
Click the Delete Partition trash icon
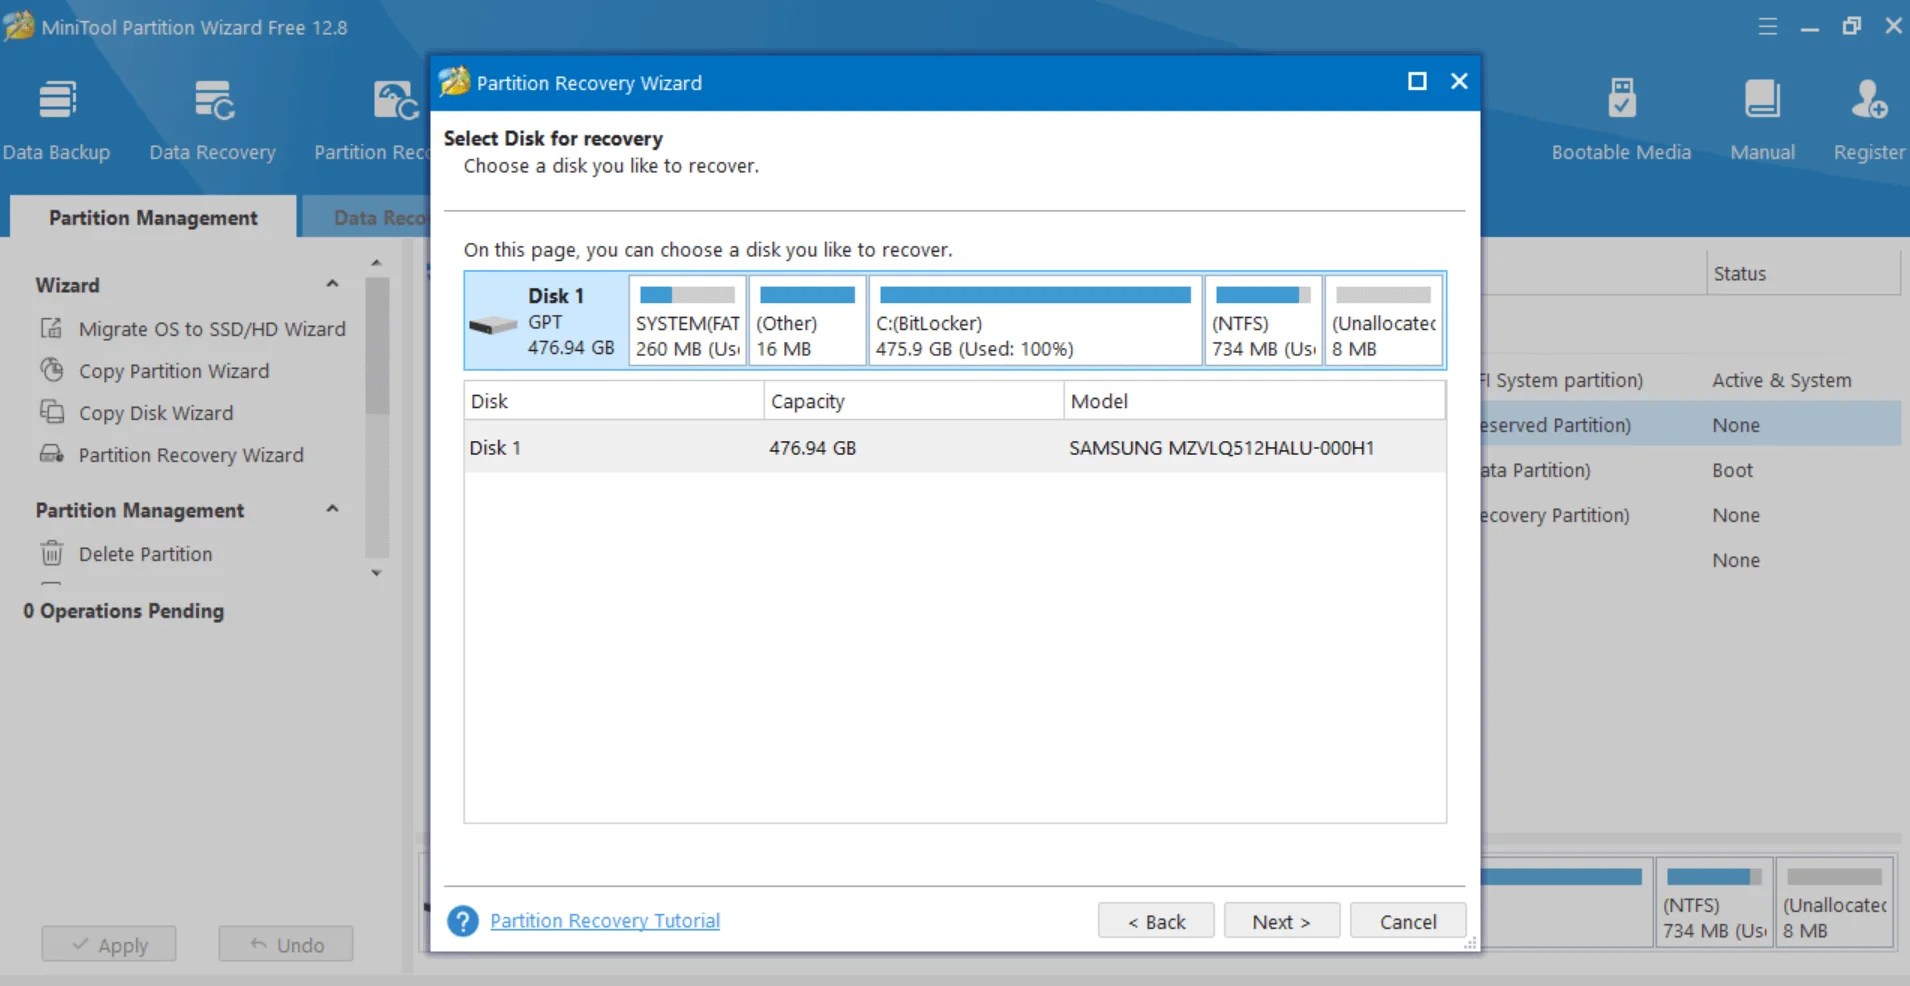tap(51, 554)
